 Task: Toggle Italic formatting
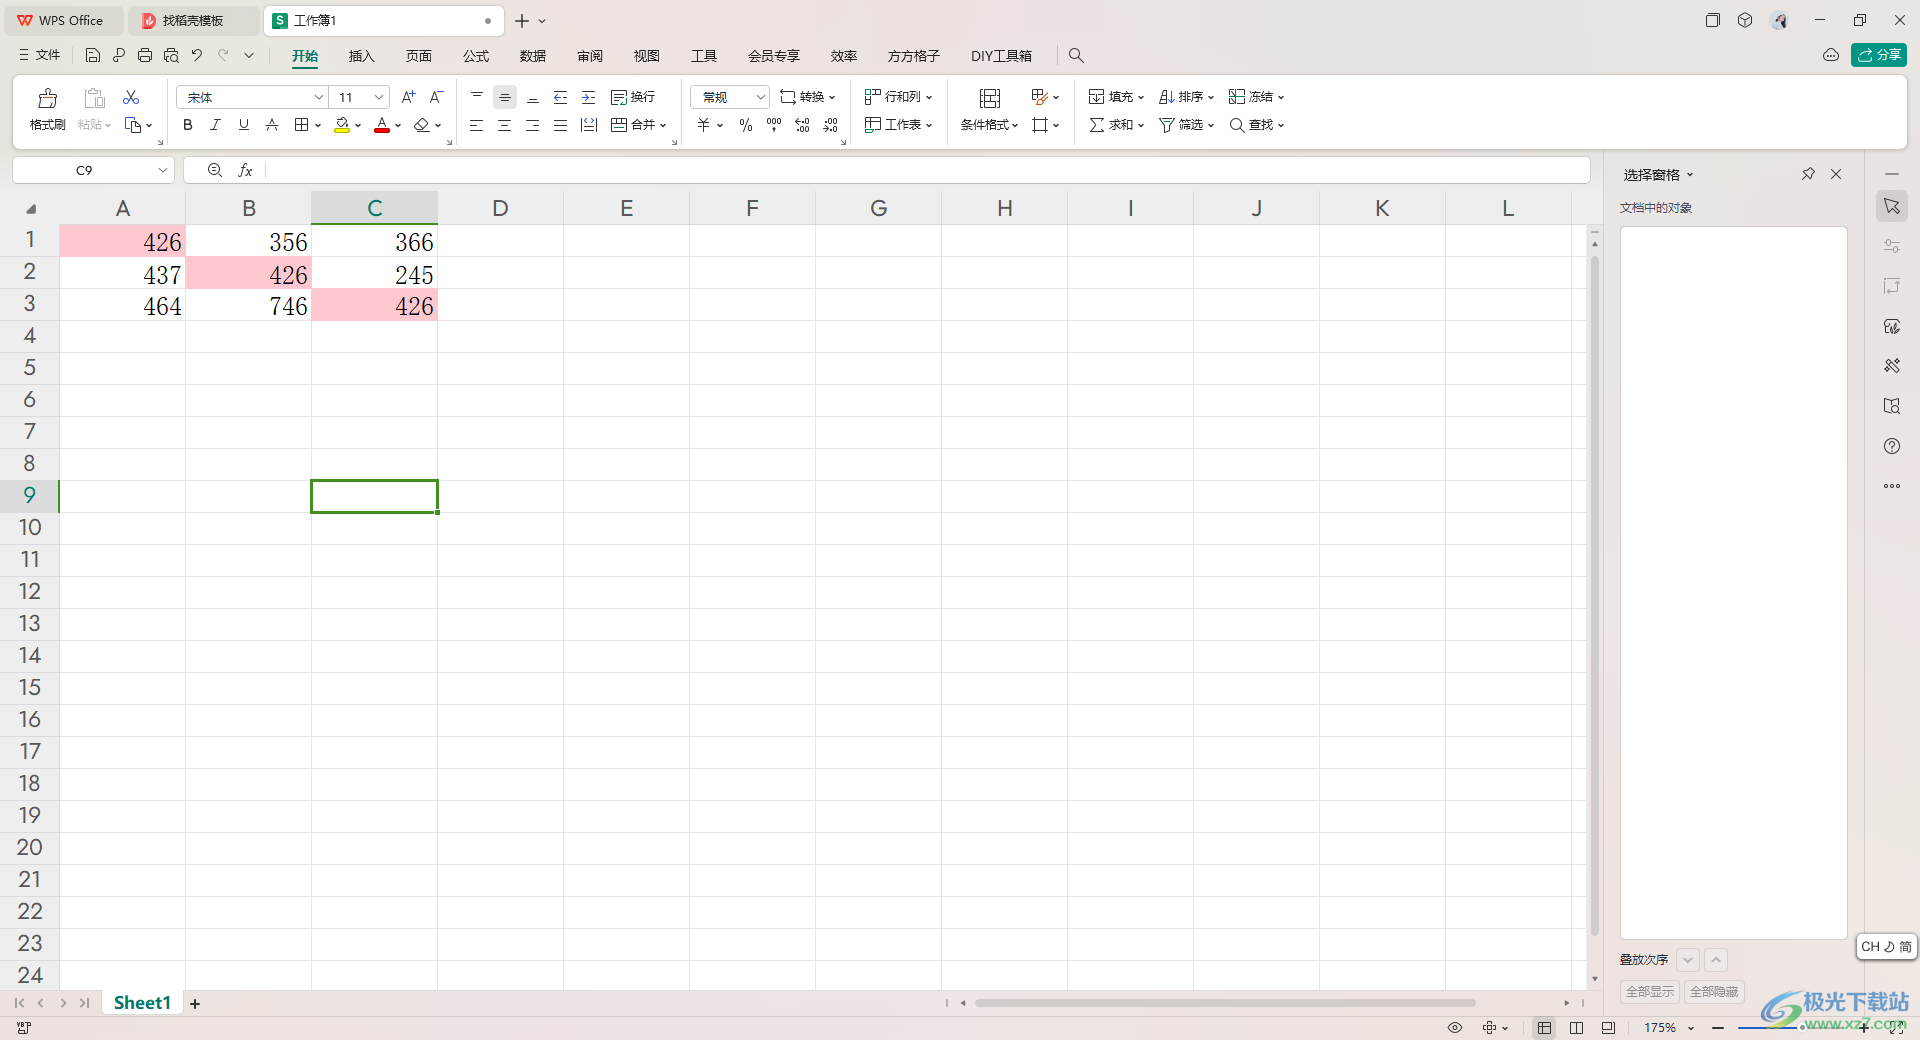click(x=215, y=125)
